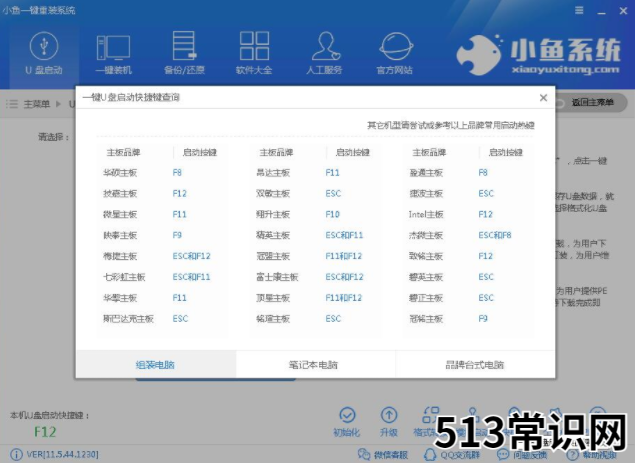
Task: Click the 其它机型 hint text in dialog
Action: coord(451,125)
